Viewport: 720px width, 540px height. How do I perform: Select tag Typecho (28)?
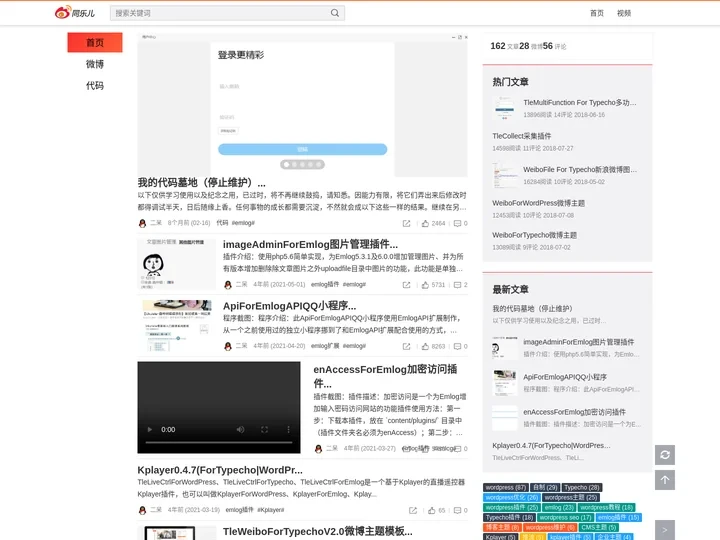point(582,488)
